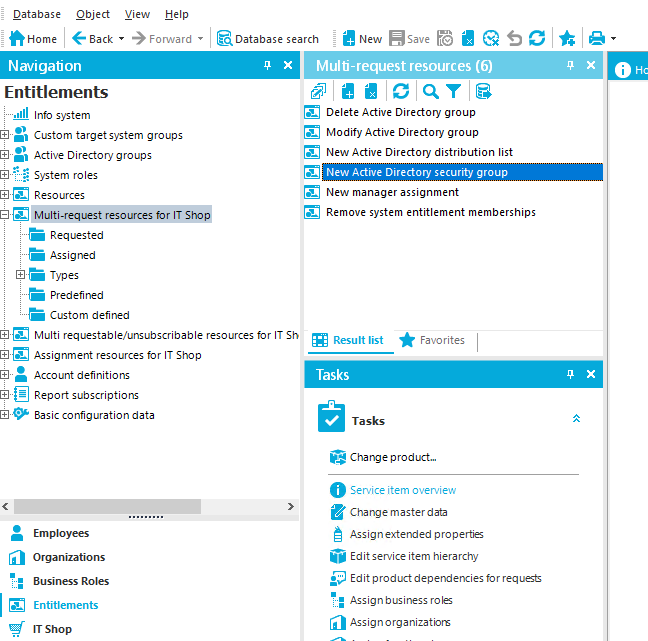Open Database search from the toolbar

[x=268, y=39]
